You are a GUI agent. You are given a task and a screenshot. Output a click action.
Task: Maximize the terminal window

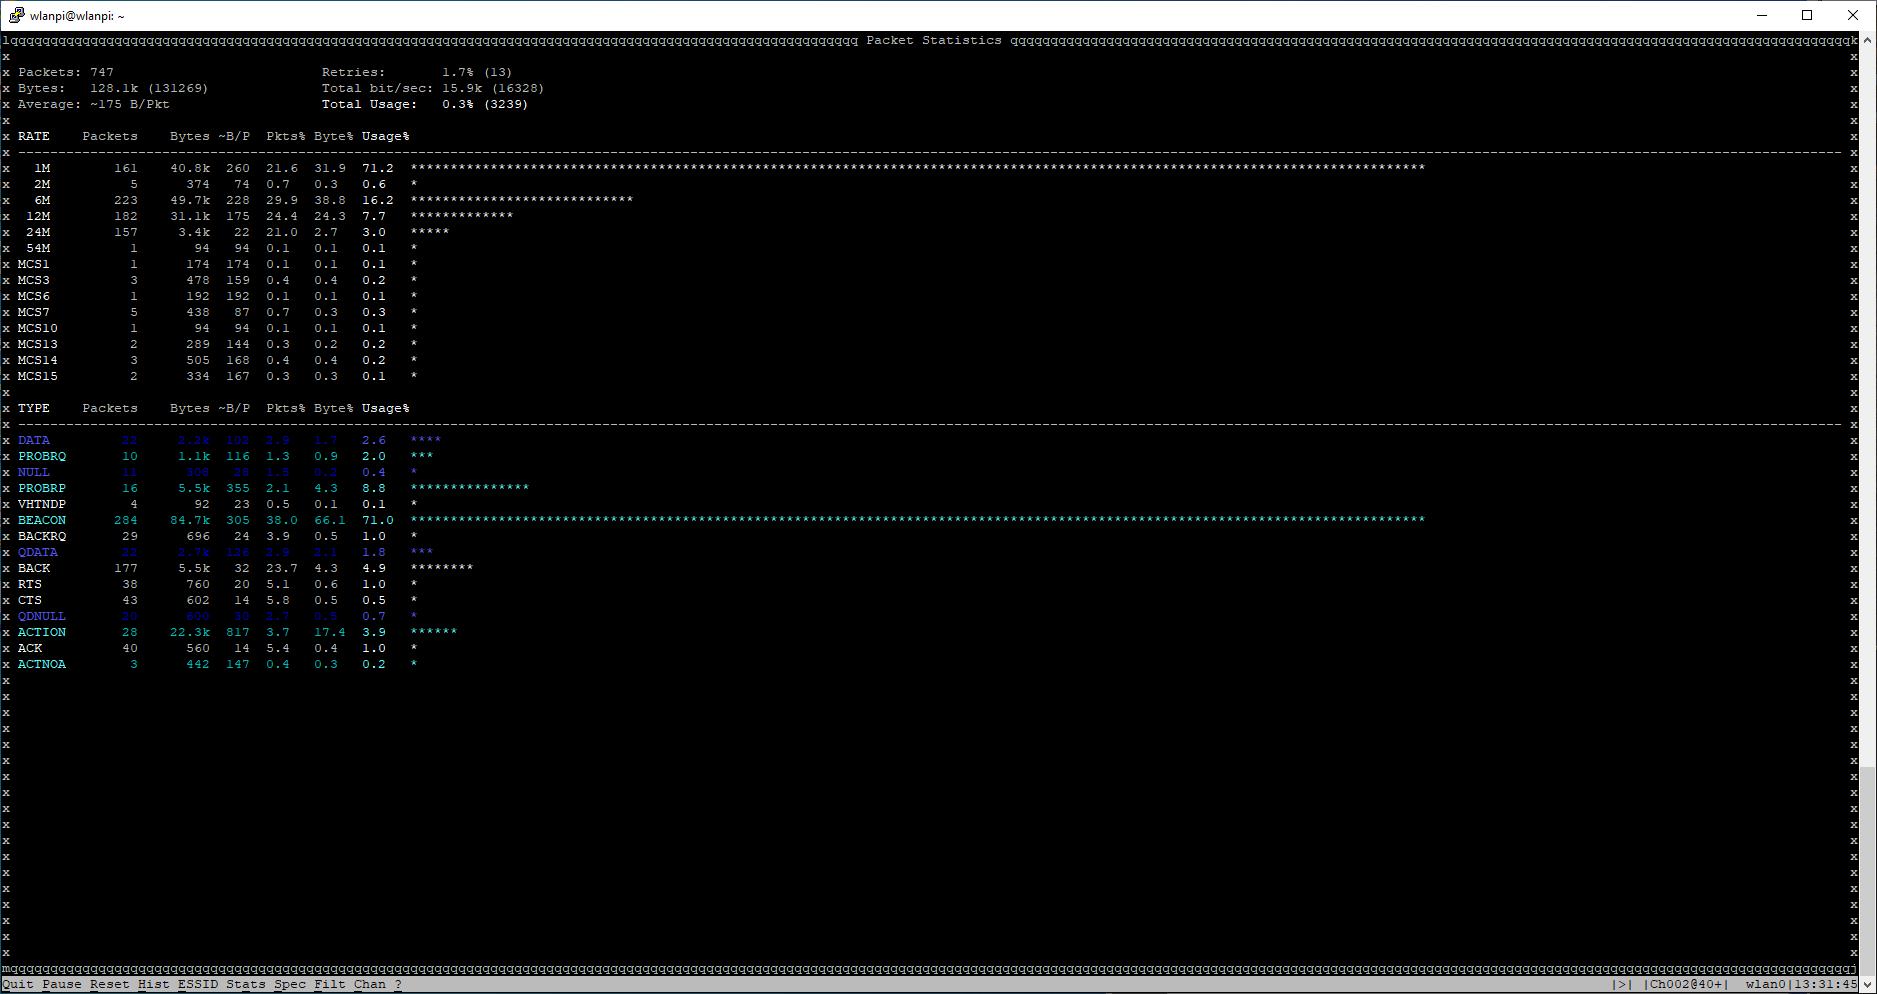click(x=1807, y=15)
